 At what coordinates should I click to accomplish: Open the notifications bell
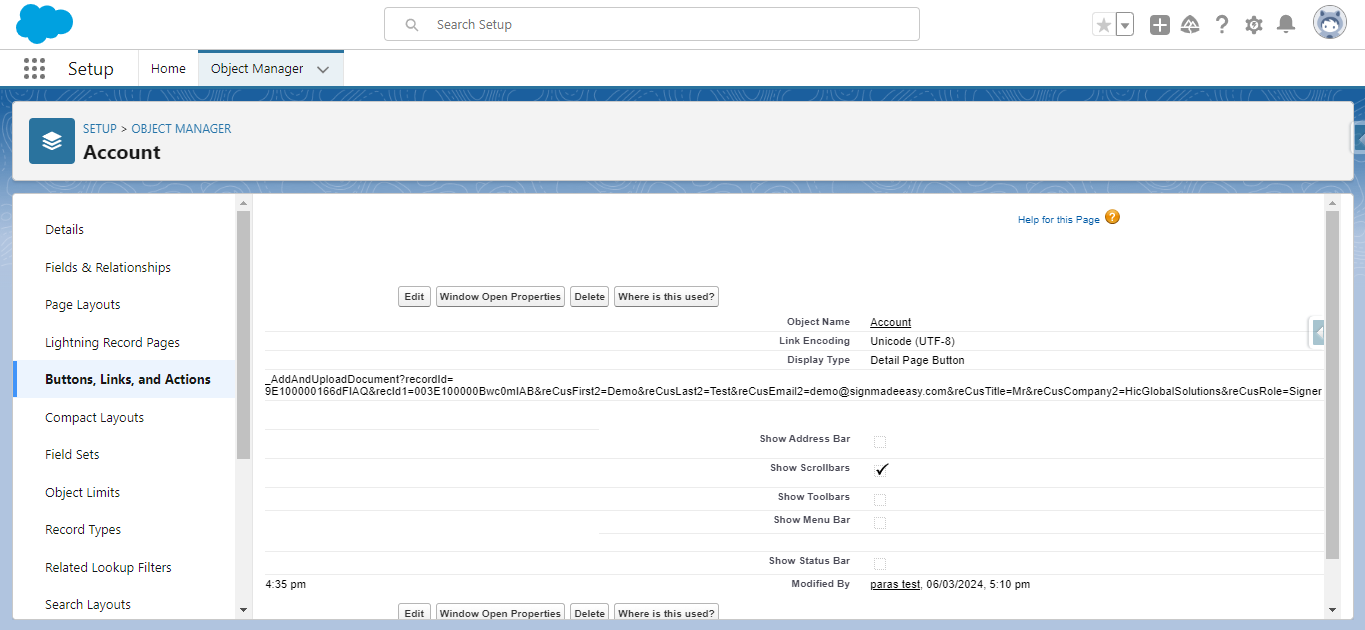(1287, 25)
